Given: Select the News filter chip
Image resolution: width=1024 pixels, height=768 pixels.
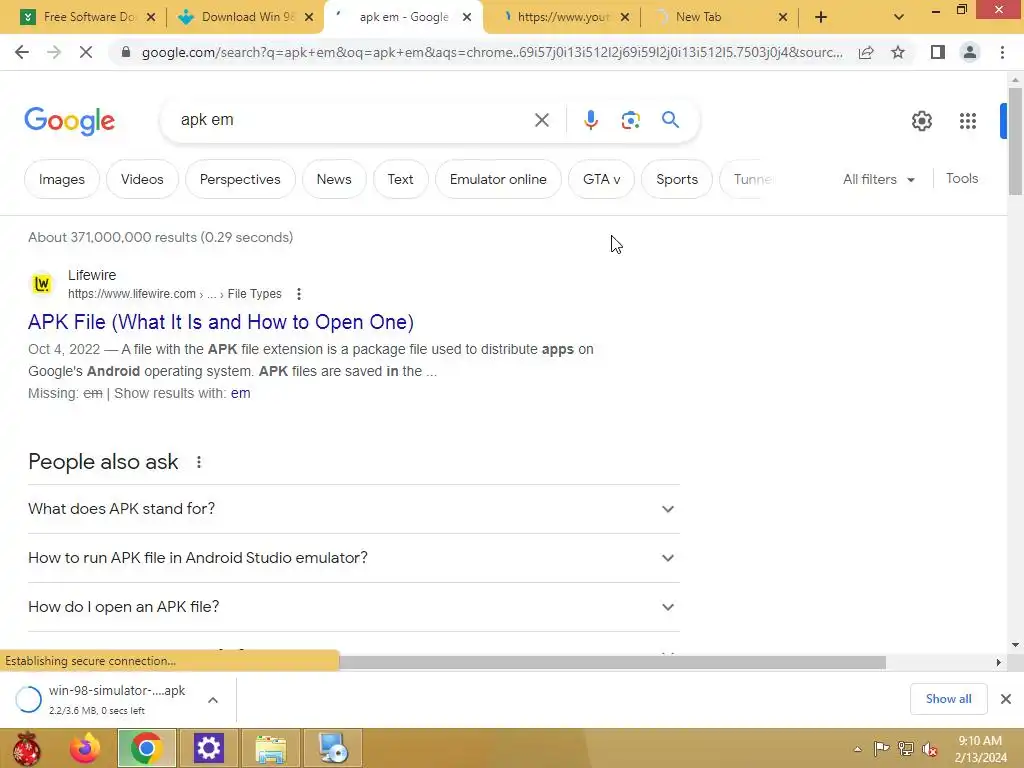Looking at the screenshot, I should point(334,179).
